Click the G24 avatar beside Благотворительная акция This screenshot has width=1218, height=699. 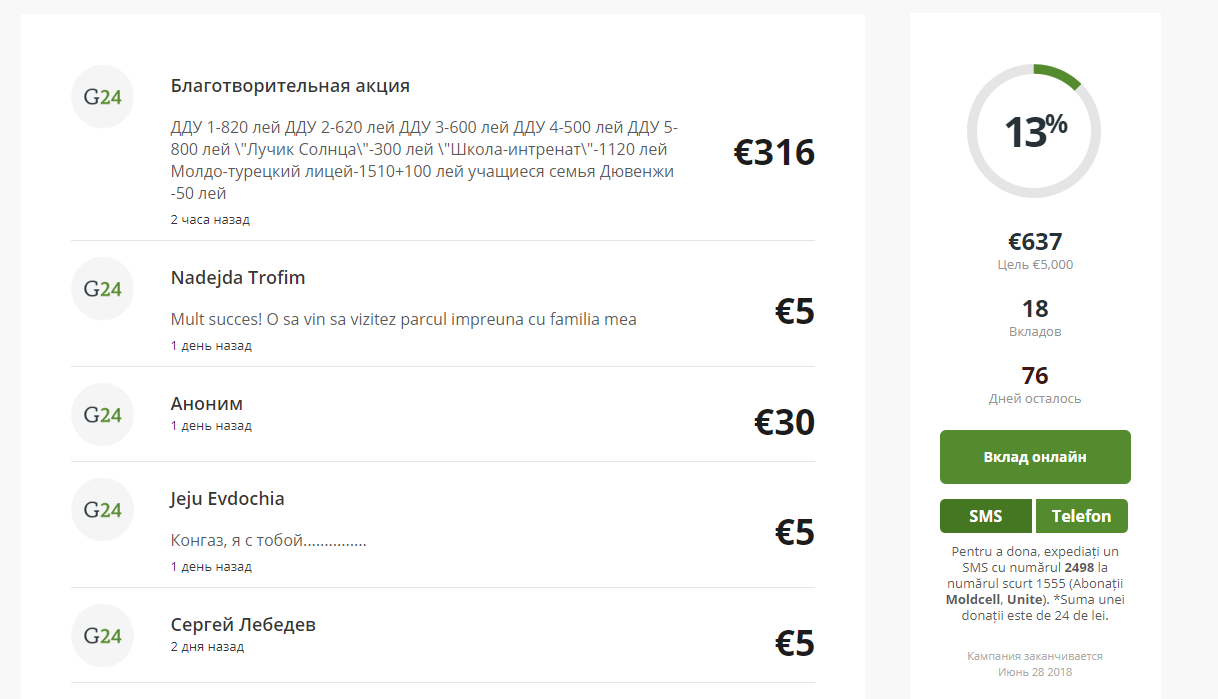coord(102,97)
